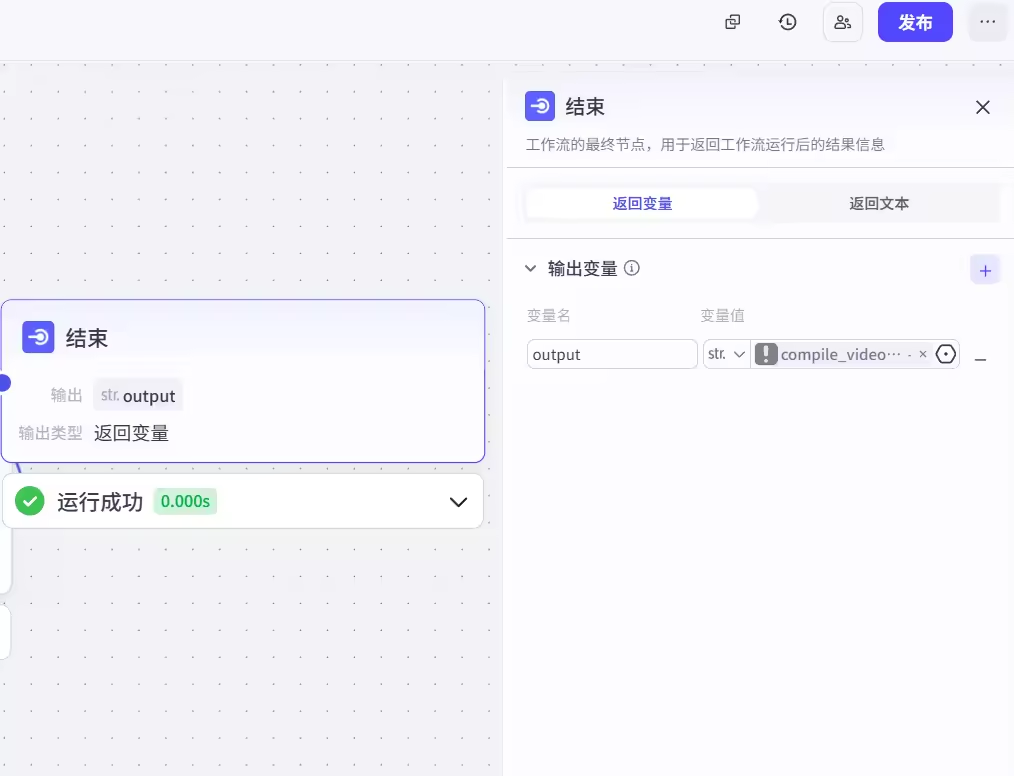Click the warning icon on compile_video variable

(x=766, y=354)
